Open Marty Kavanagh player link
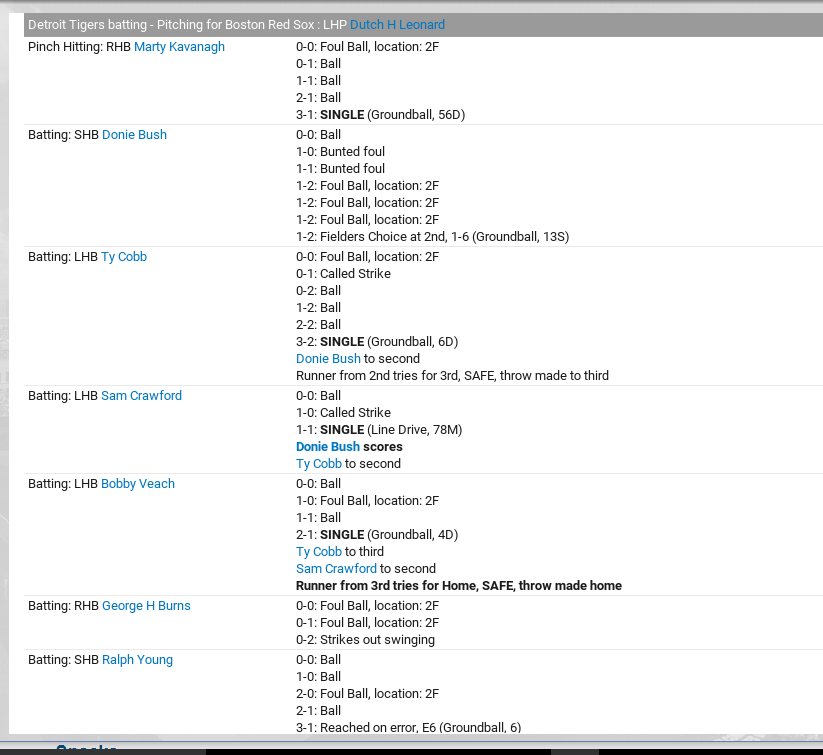This screenshot has height=755, width=823. coord(180,47)
